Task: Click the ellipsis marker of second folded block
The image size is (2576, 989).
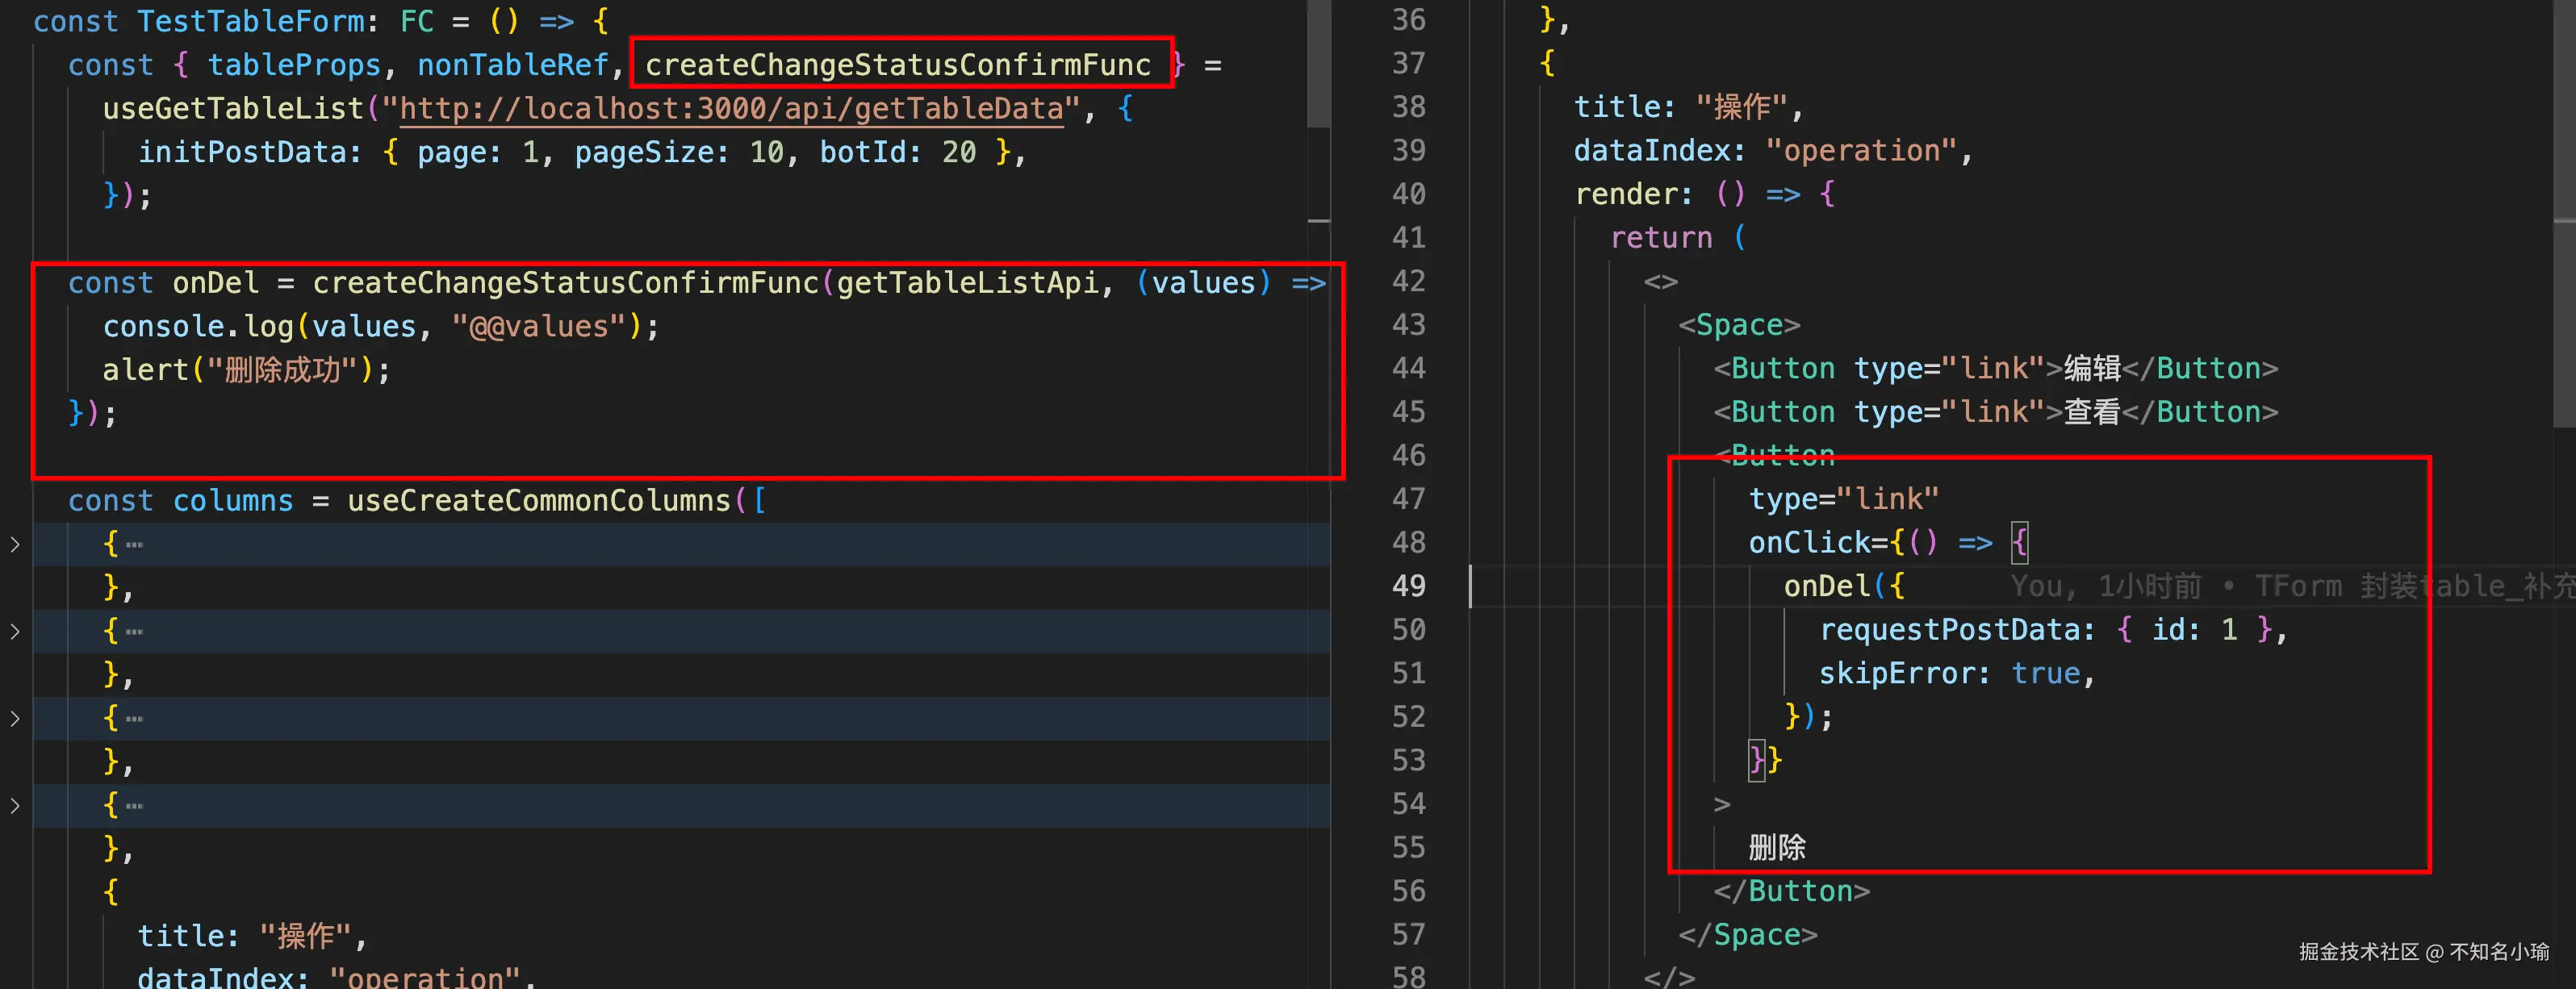Action: coord(134,632)
